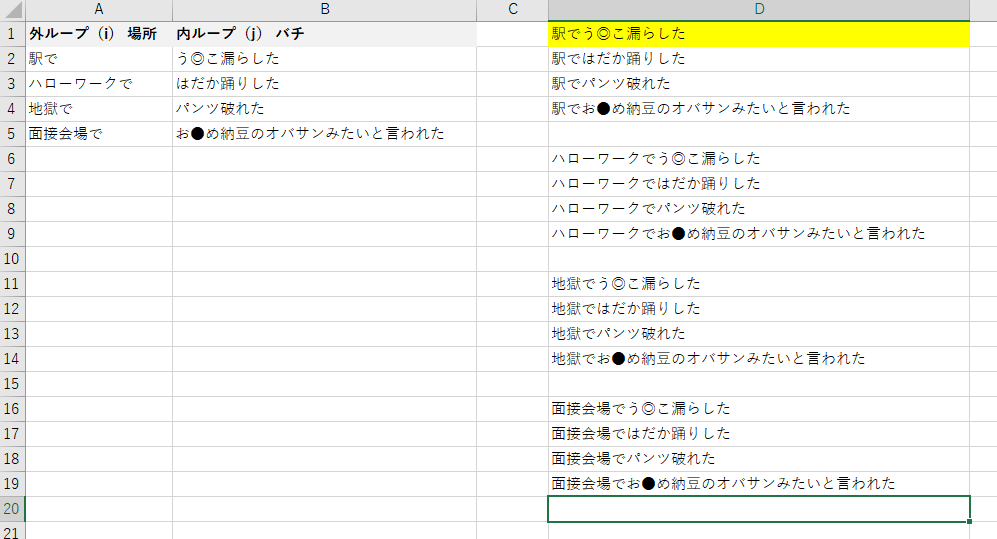
Task: Select cell '地獄でう◎こ漏らした'
Action: (x=759, y=283)
